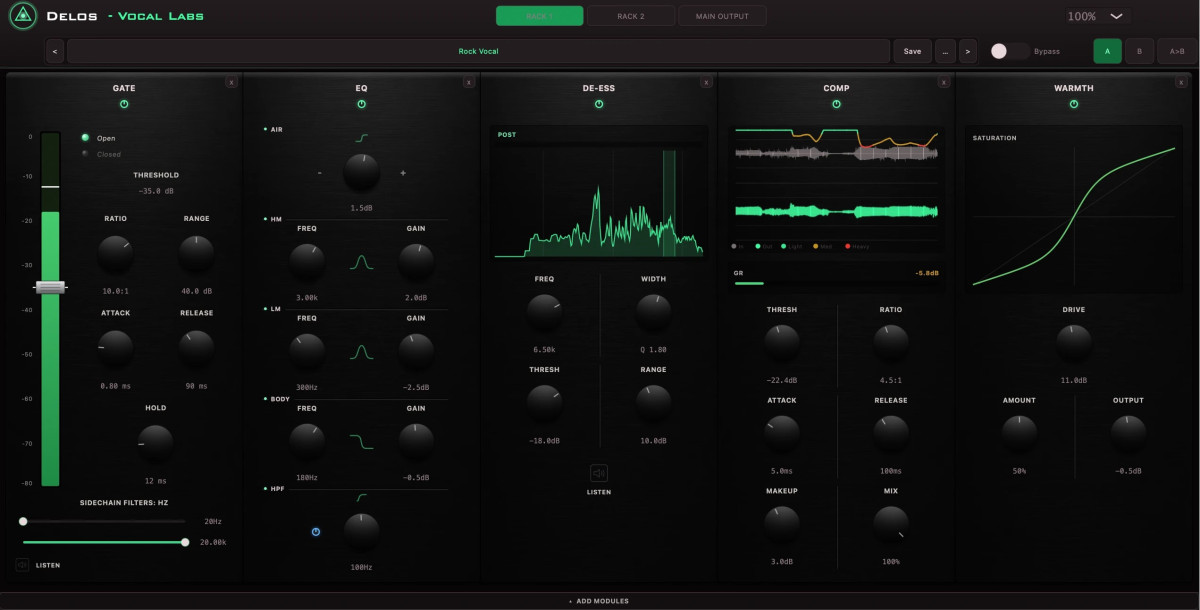Click the DE-ESS Thresh knob
The width and height of the screenshot is (1200, 610).
(544, 403)
